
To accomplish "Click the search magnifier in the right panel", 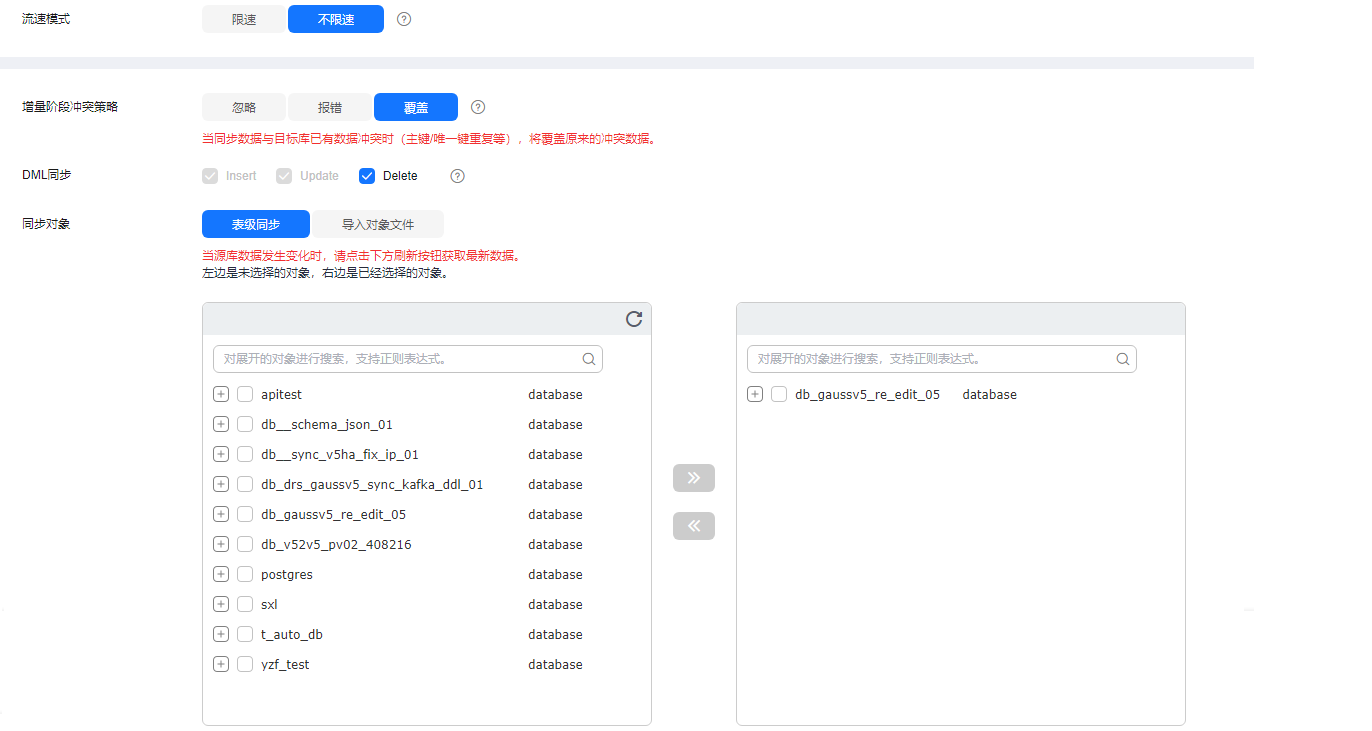I will pyautogui.click(x=1122, y=358).
